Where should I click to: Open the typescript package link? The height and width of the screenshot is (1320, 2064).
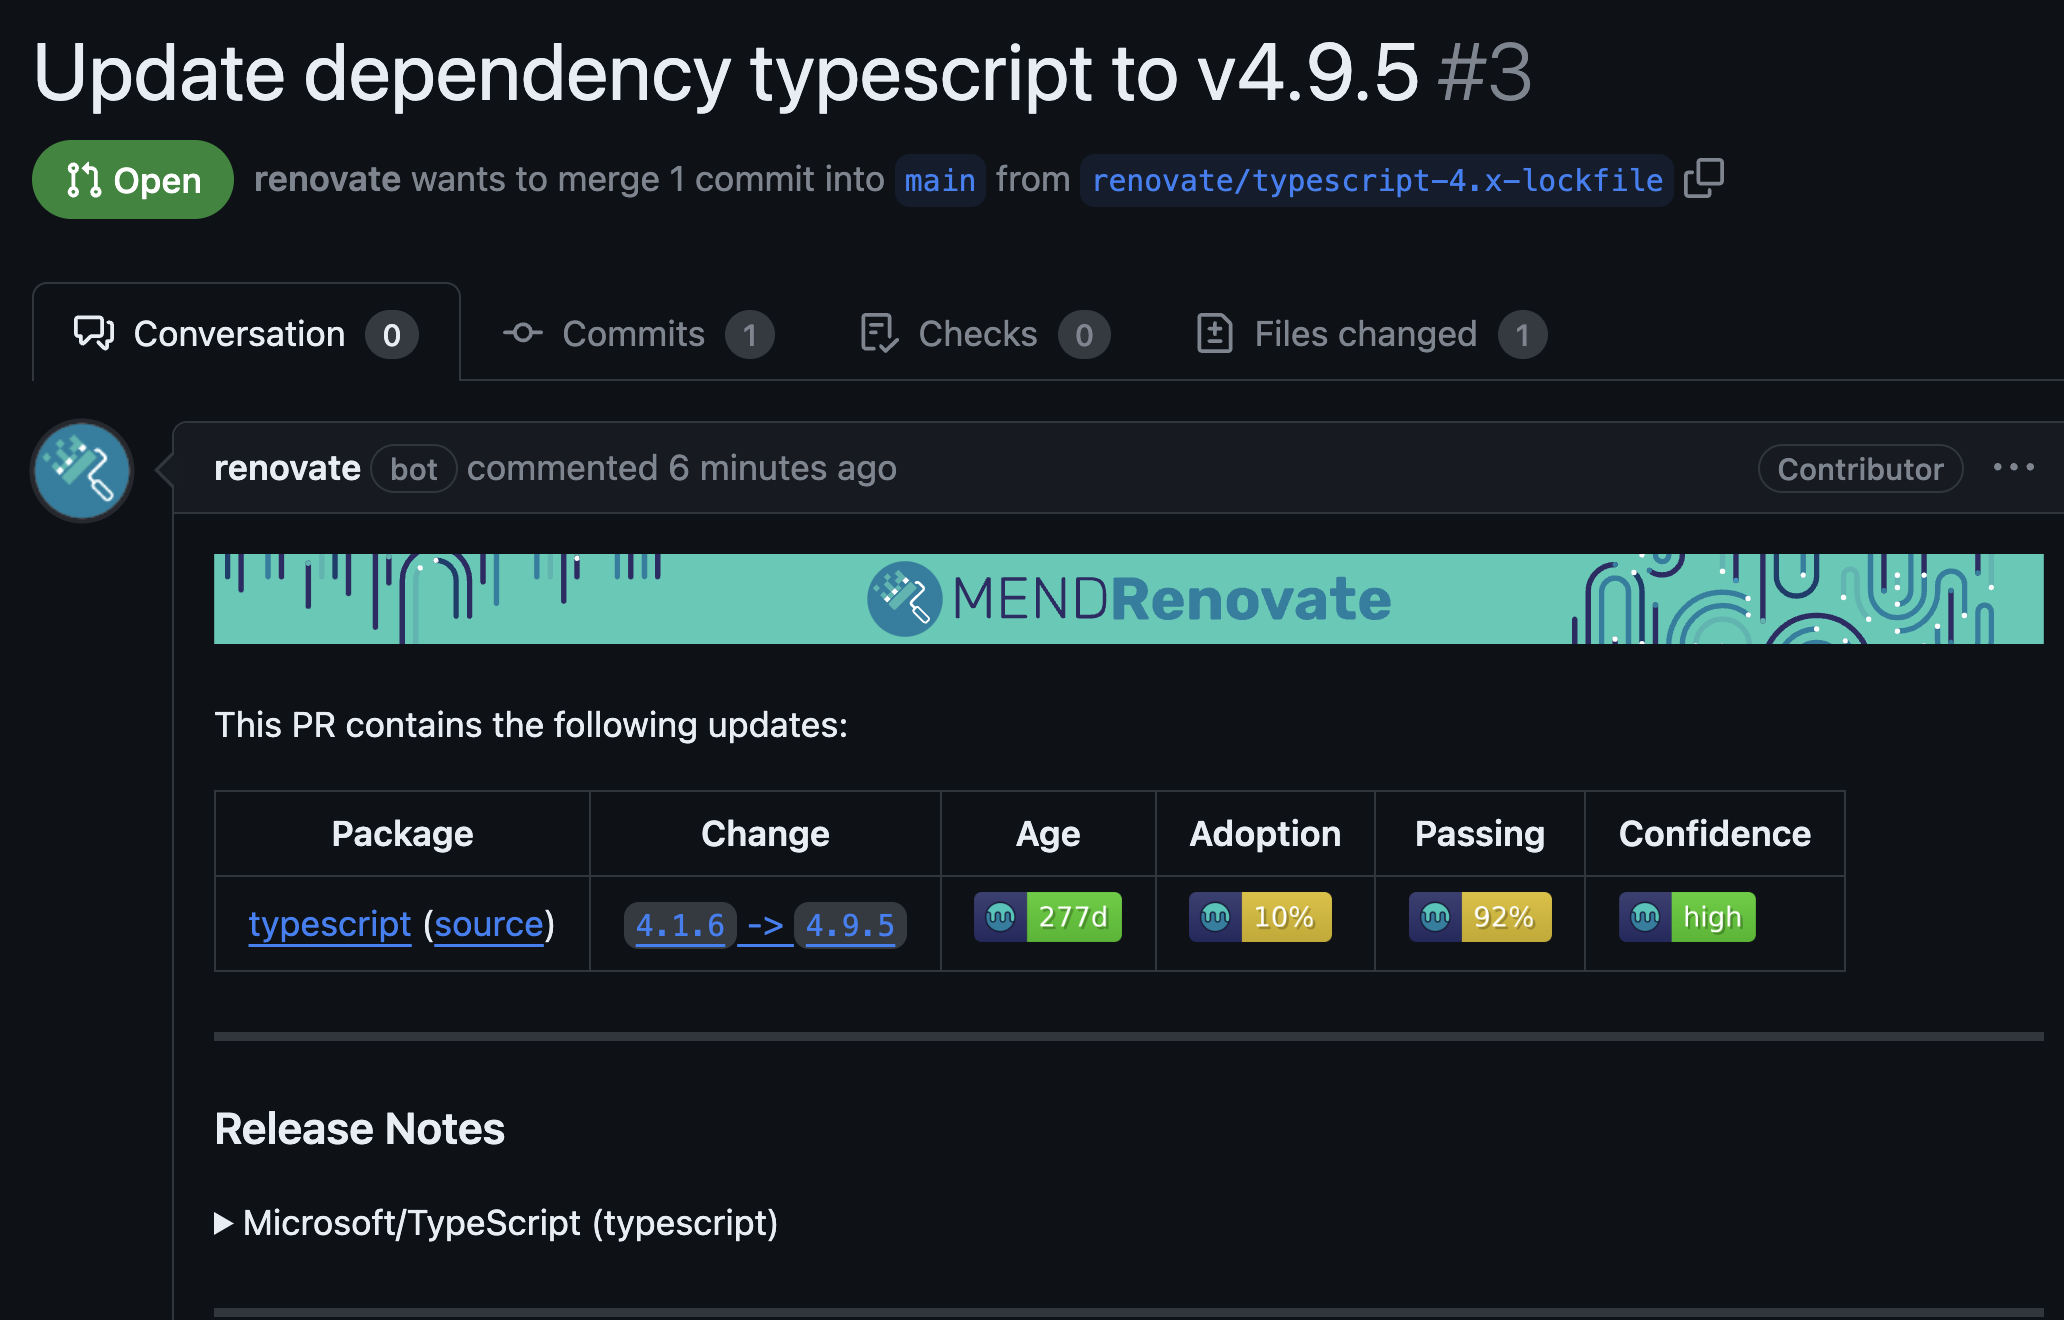(329, 924)
